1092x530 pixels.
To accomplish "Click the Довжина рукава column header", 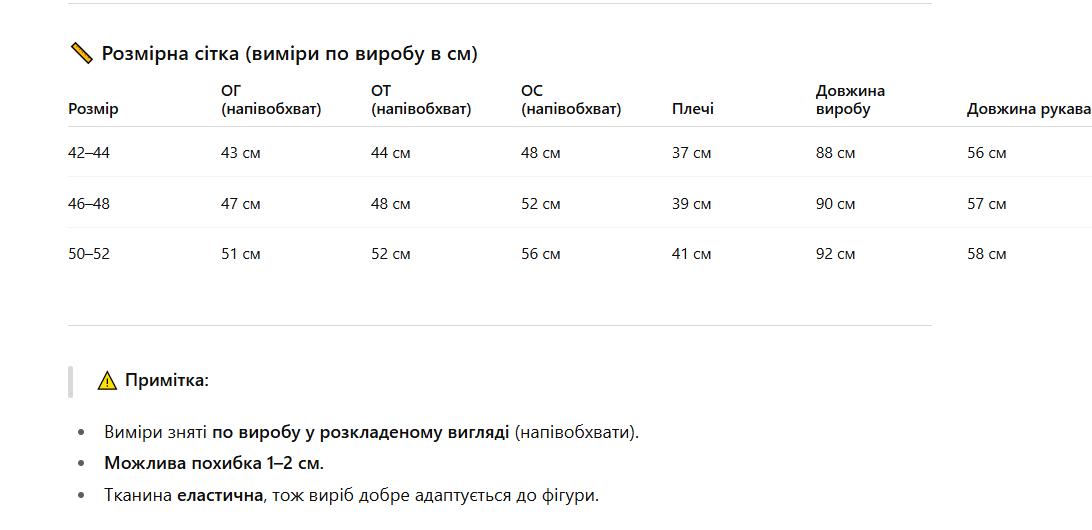I will (x=1029, y=109).
